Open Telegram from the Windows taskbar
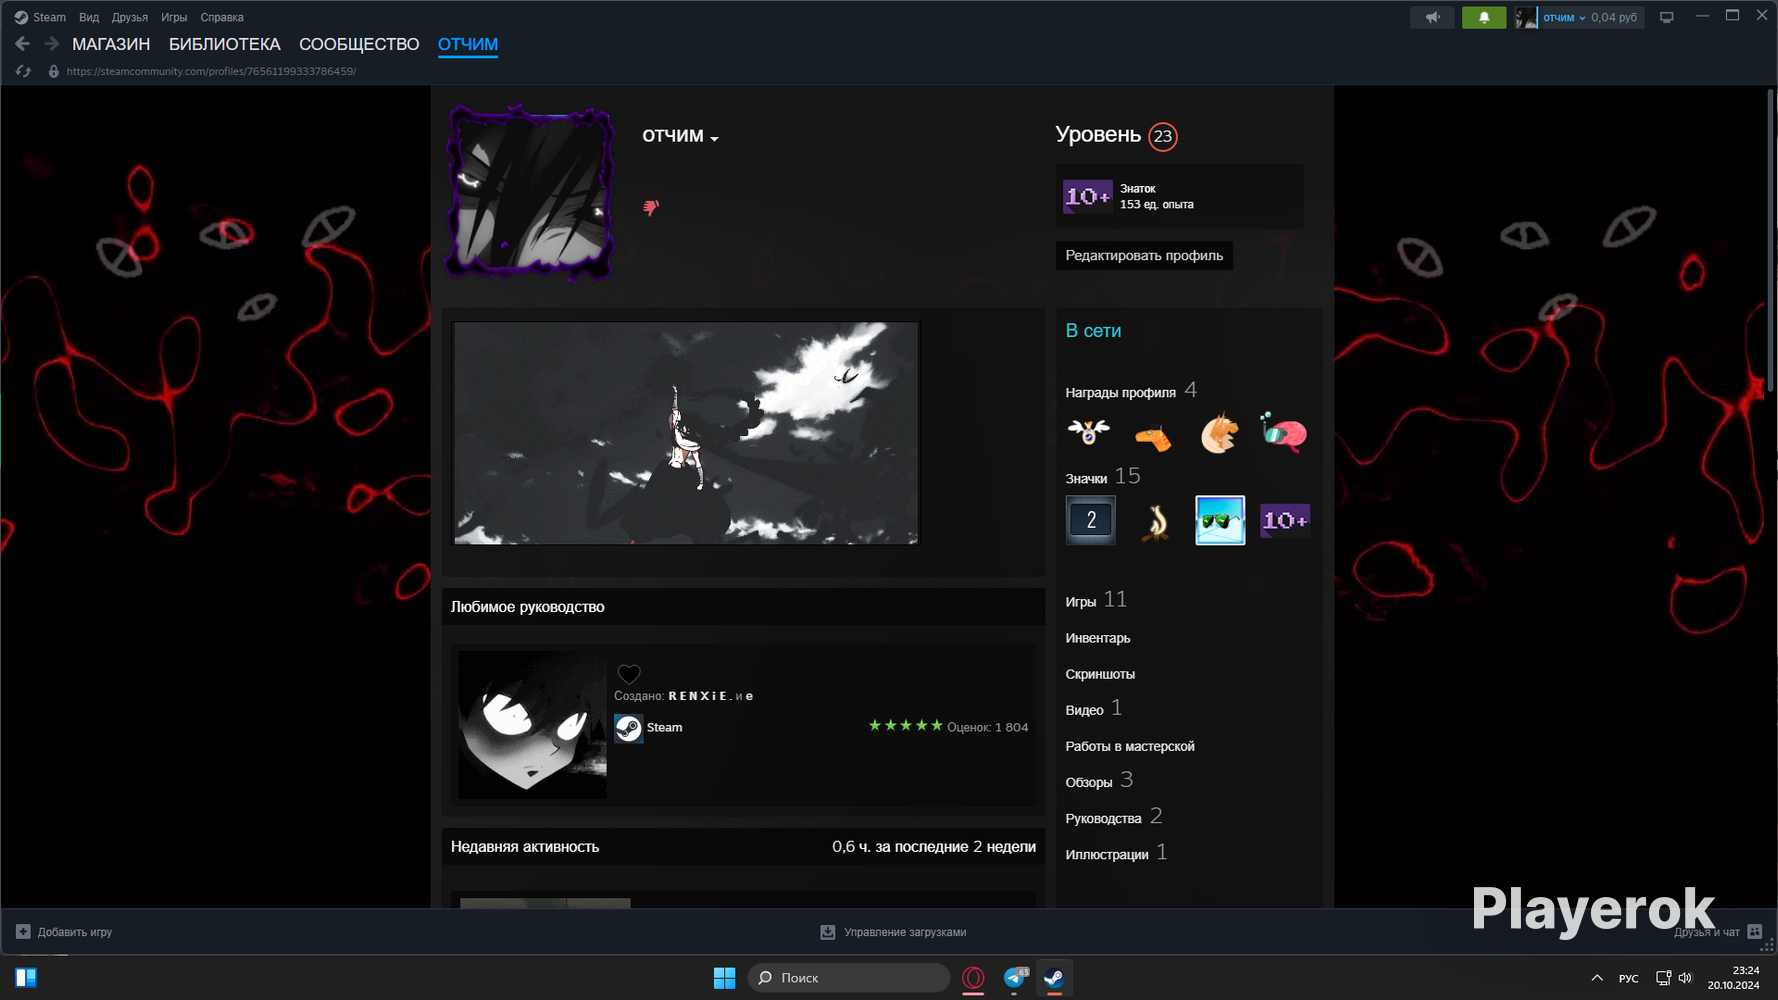Screen dimensions: 1778x1000 coord(1015,978)
